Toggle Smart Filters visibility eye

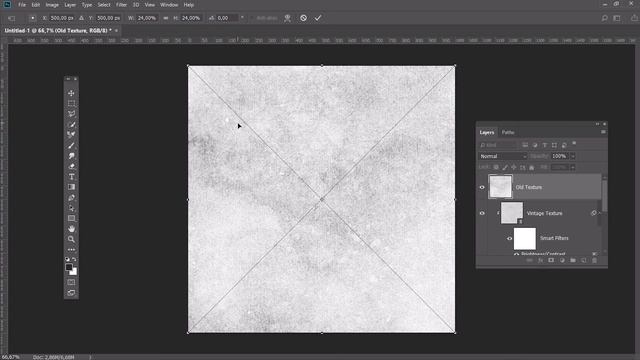509,238
